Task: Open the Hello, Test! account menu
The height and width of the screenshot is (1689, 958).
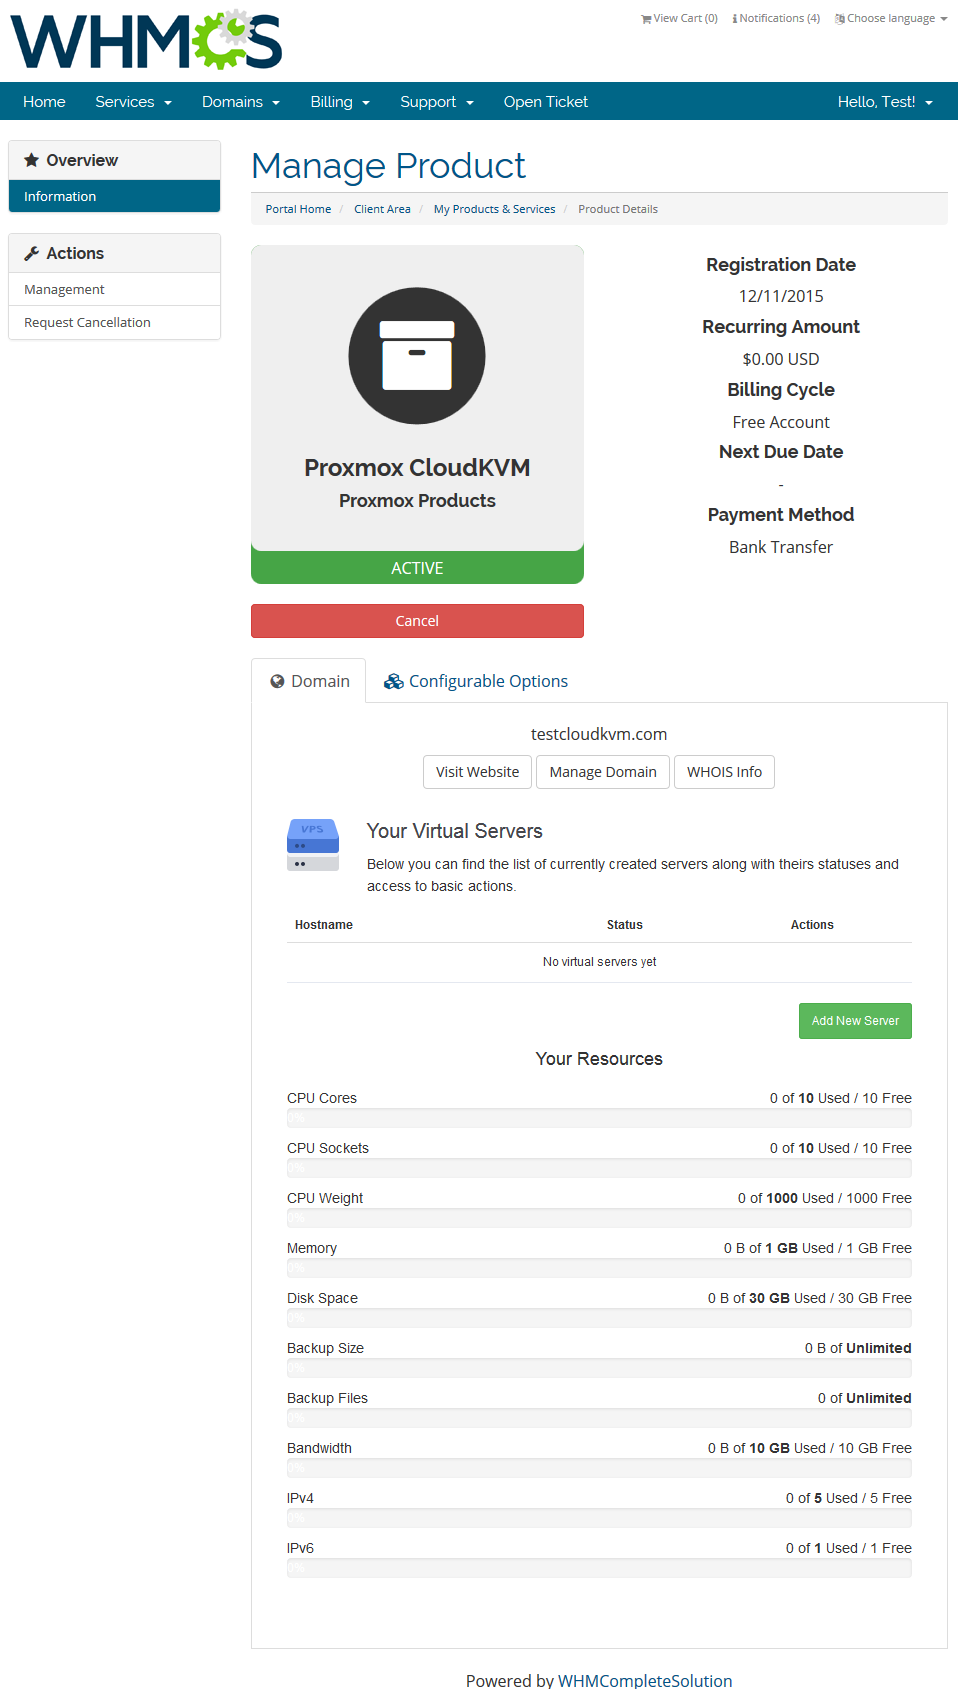Action: 885,102
